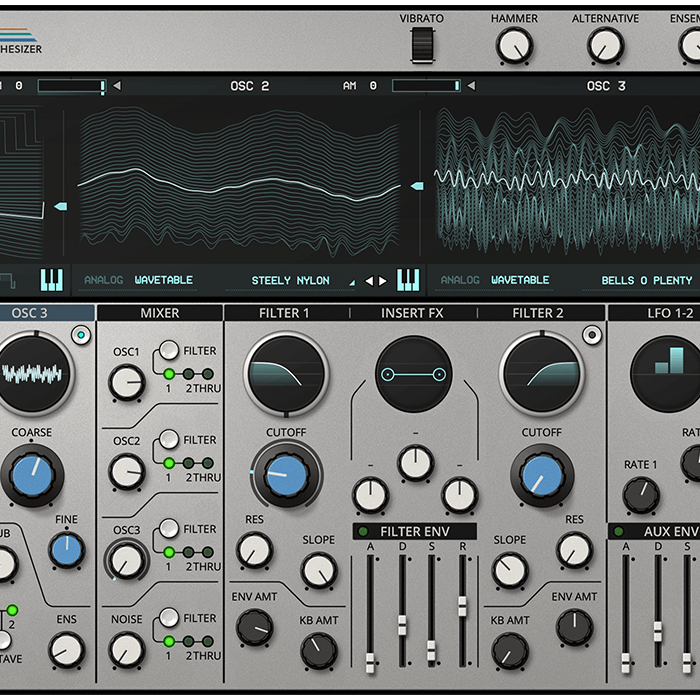Click the OSC3 mixer level knob
The image size is (700, 700).
click(x=127, y=561)
